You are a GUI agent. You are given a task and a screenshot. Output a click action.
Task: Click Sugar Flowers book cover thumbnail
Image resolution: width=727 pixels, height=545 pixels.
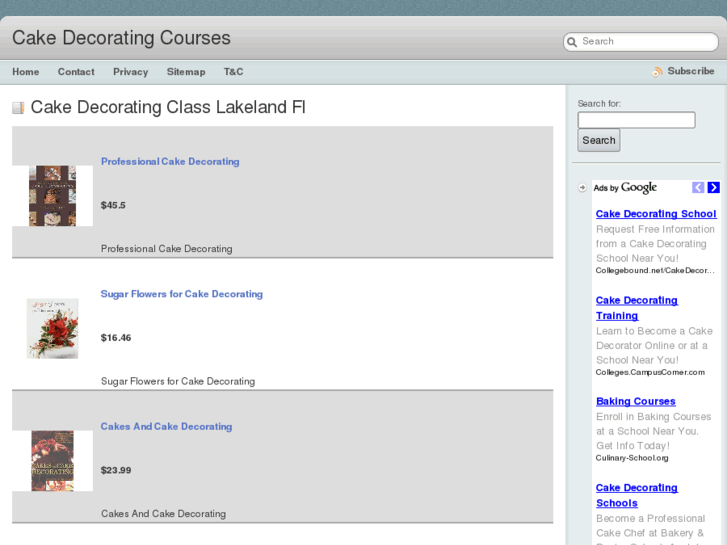point(52,328)
